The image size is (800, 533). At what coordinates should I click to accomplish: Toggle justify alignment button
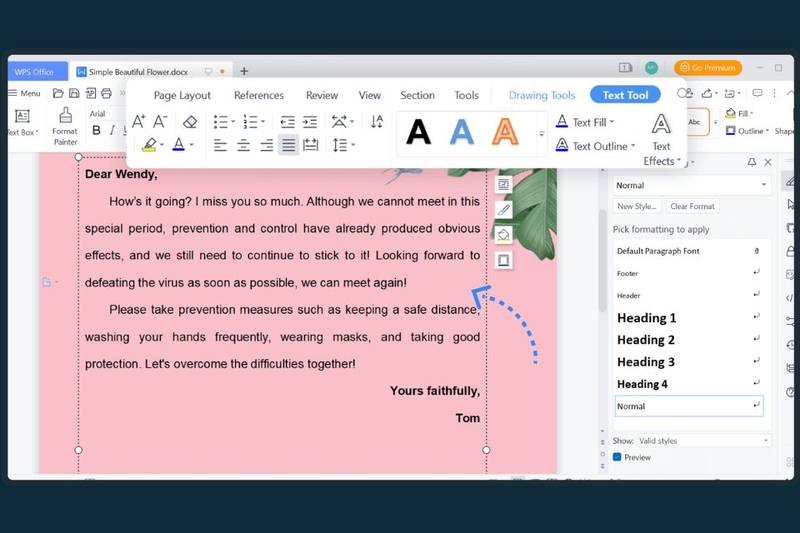click(288, 145)
